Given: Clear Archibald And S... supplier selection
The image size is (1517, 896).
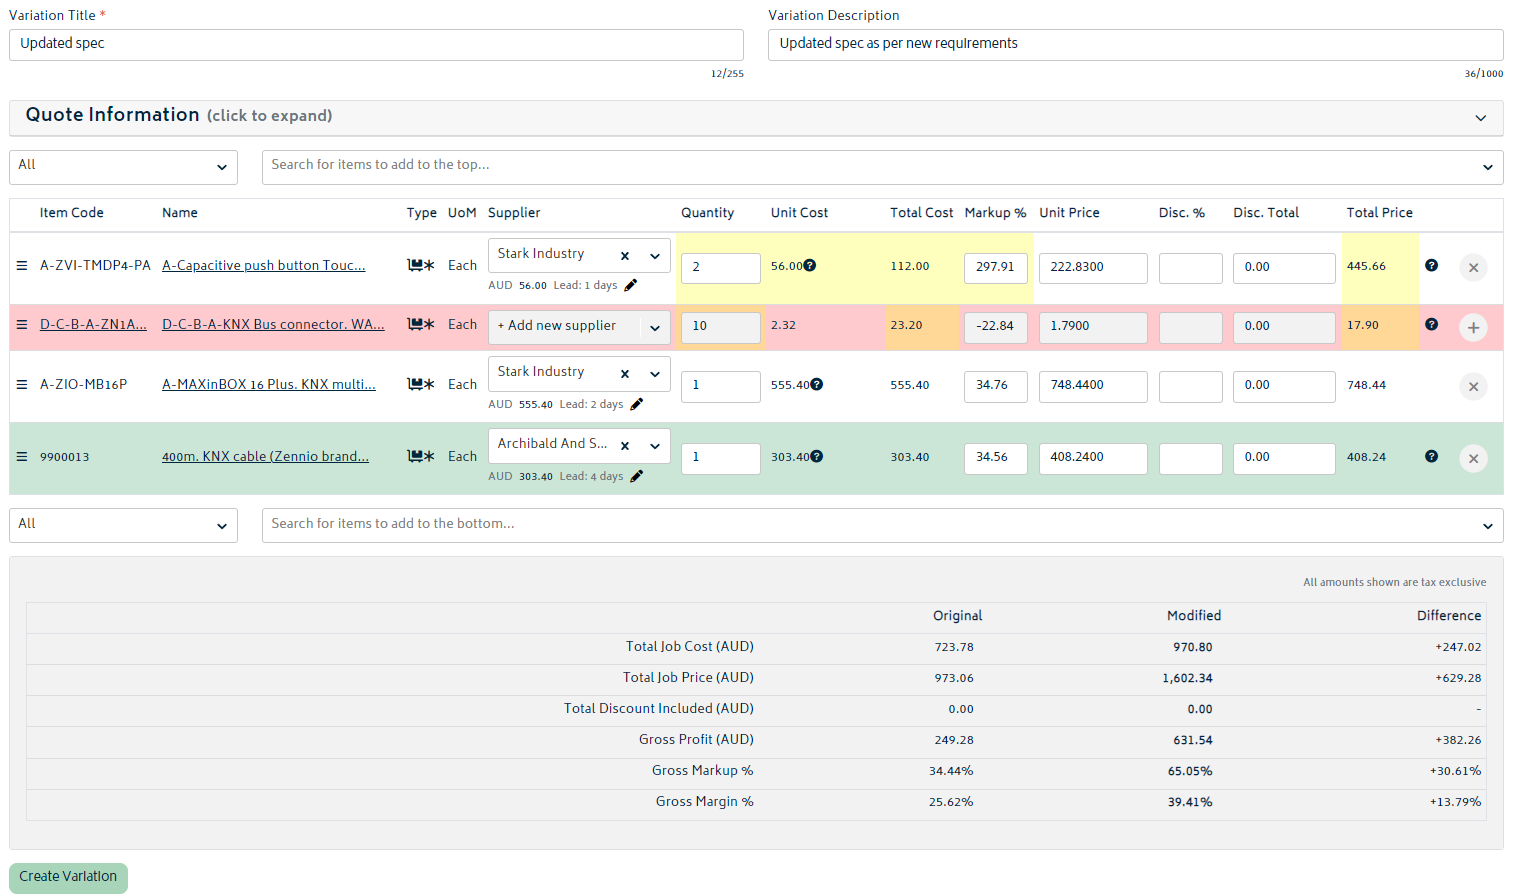Looking at the screenshot, I should [625, 446].
